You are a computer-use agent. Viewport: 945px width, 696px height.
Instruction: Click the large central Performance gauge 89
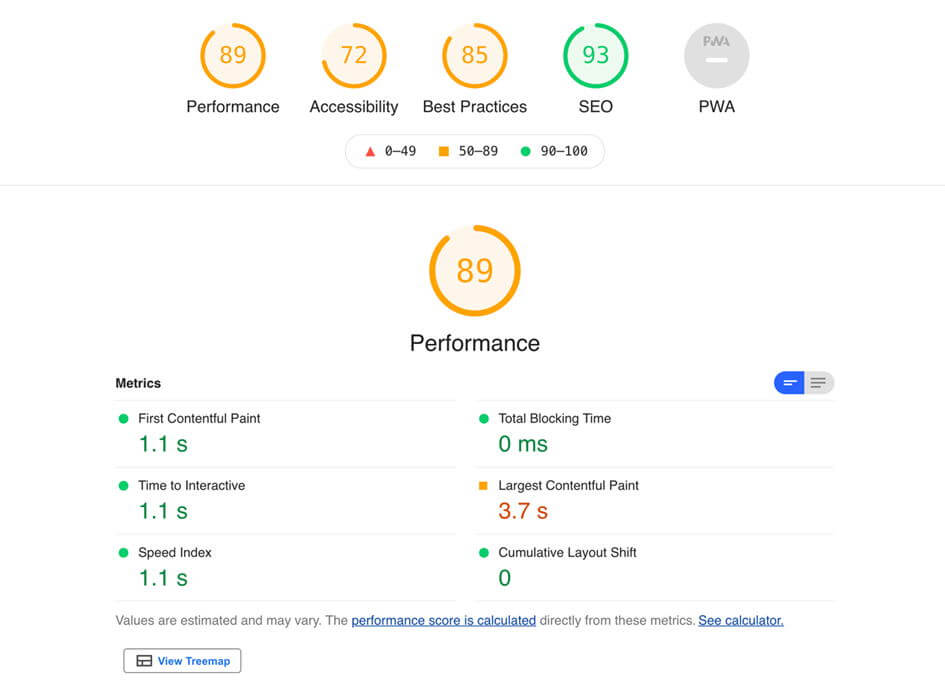pos(475,271)
